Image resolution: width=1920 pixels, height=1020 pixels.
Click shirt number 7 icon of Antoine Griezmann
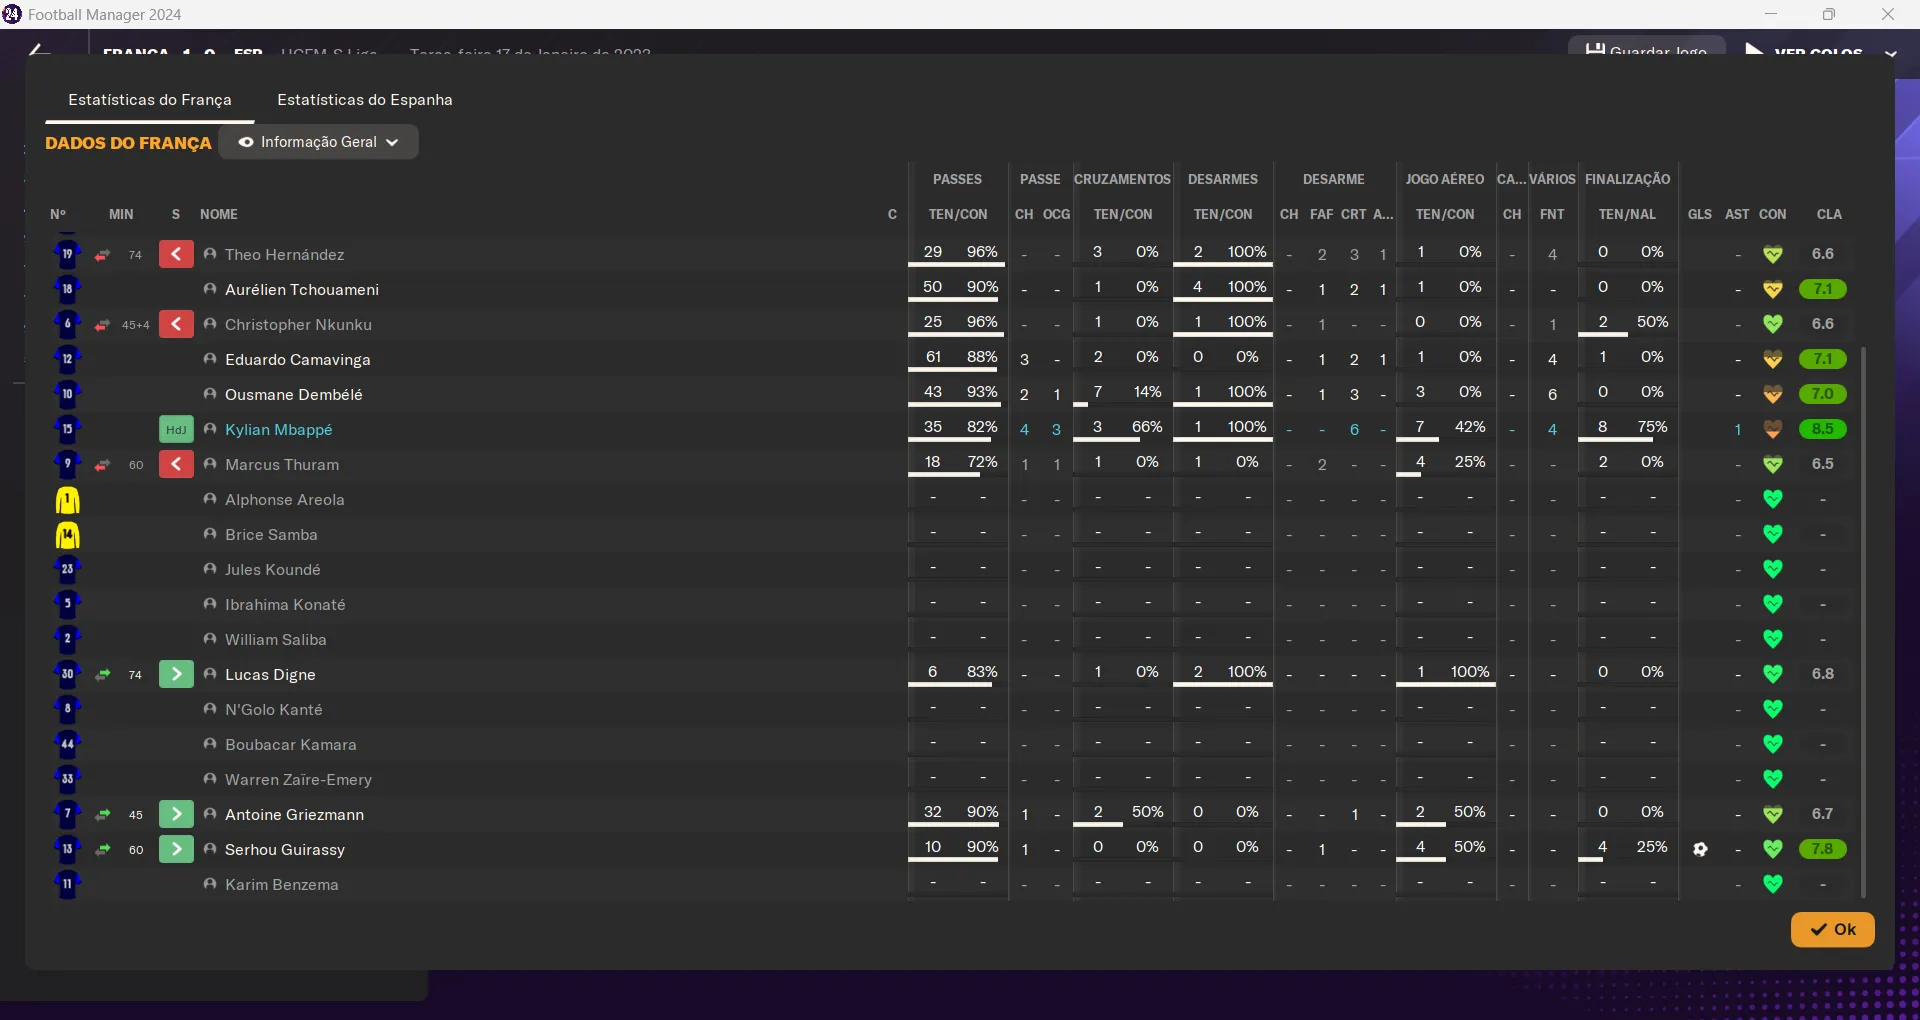tap(67, 814)
